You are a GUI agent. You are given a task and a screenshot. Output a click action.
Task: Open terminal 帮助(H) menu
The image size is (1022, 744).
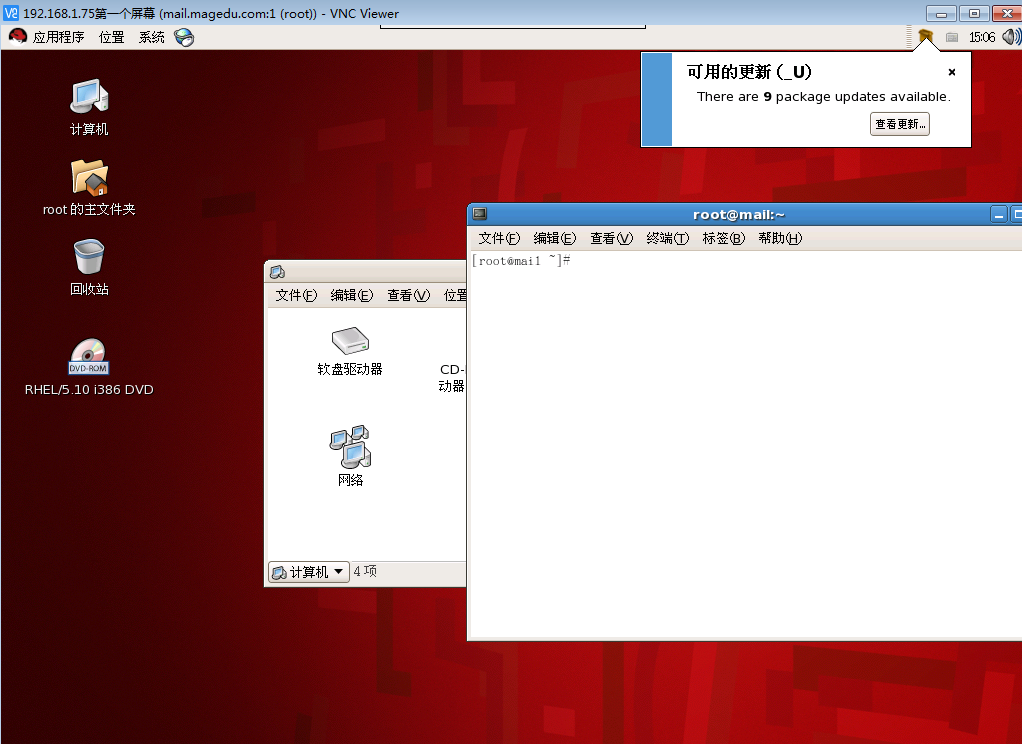click(780, 238)
